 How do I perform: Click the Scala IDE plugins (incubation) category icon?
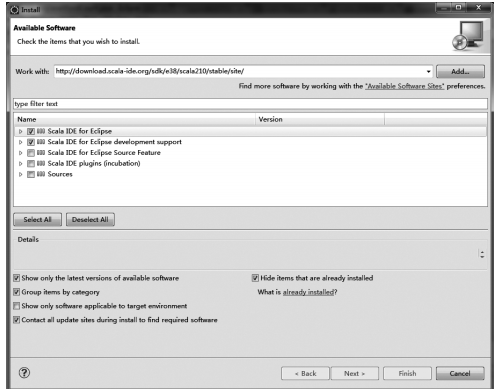tap(41, 163)
